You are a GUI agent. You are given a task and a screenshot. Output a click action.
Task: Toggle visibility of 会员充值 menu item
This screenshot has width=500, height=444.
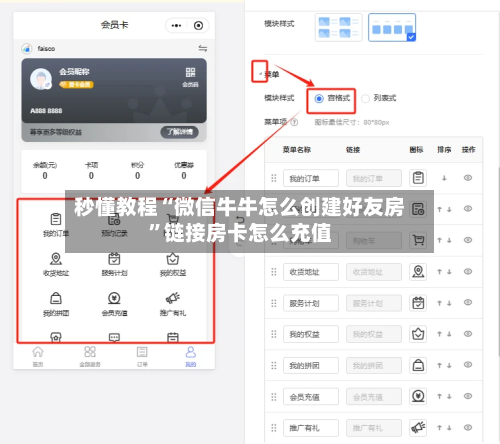[468, 396]
